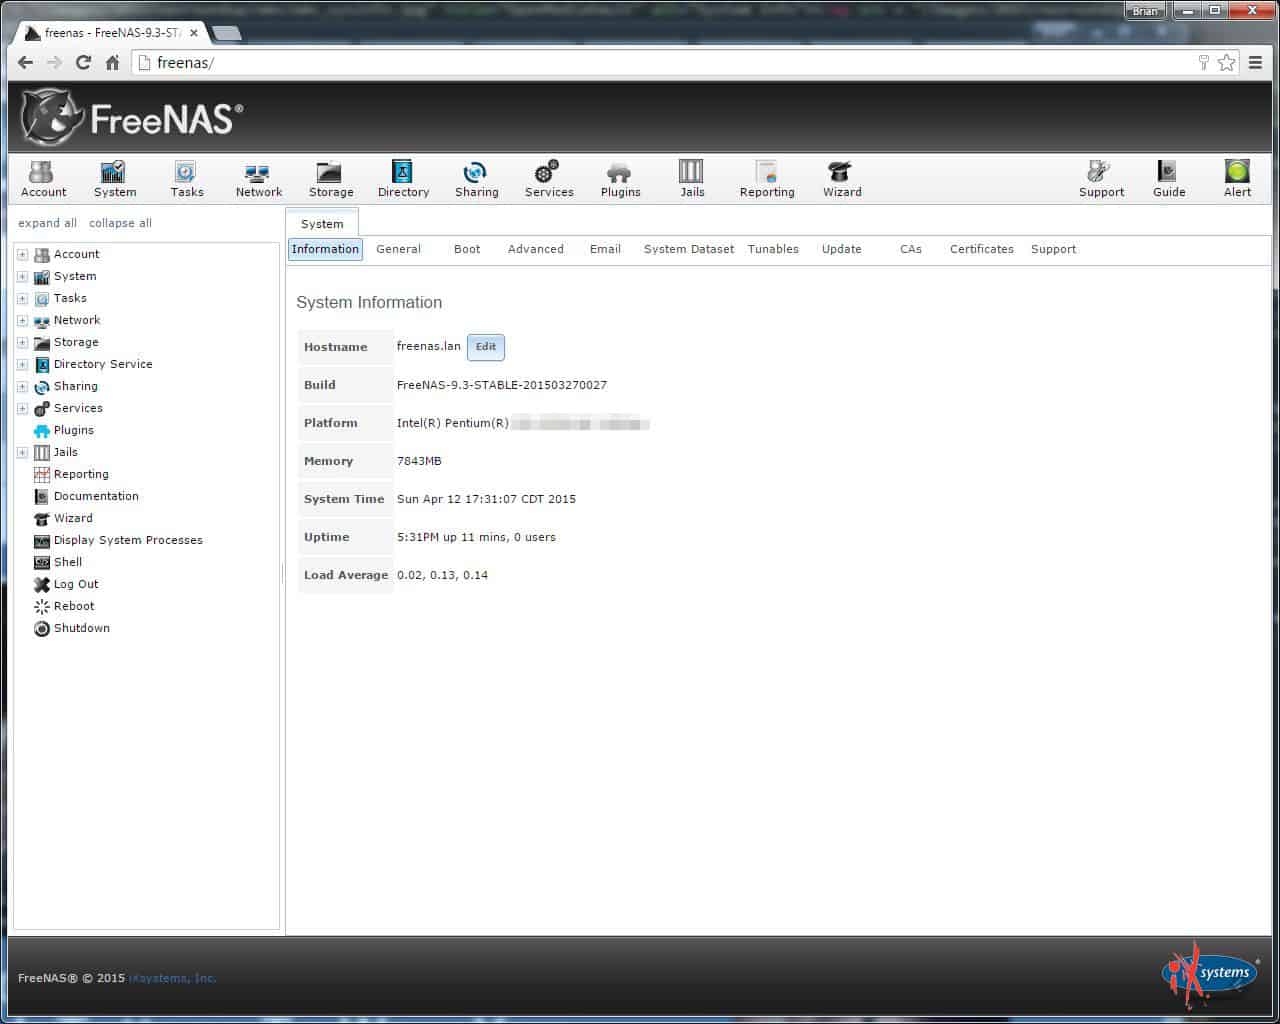Viewport: 1280px width, 1024px height.
Task: Select Shell in the sidebar tree
Action: click(x=68, y=562)
